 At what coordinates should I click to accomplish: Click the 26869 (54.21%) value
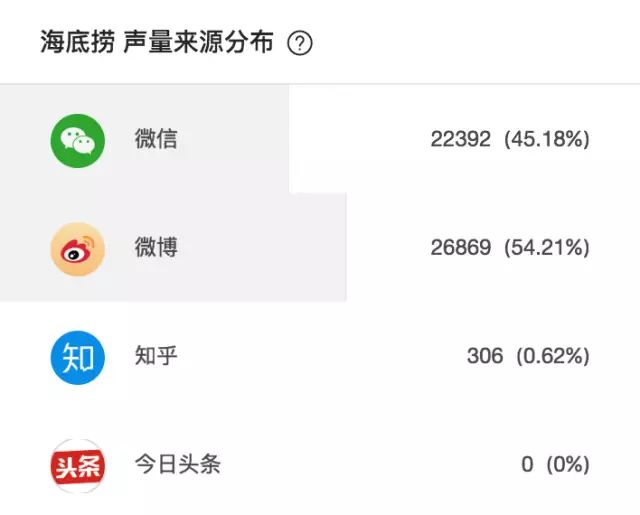click(x=510, y=248)
